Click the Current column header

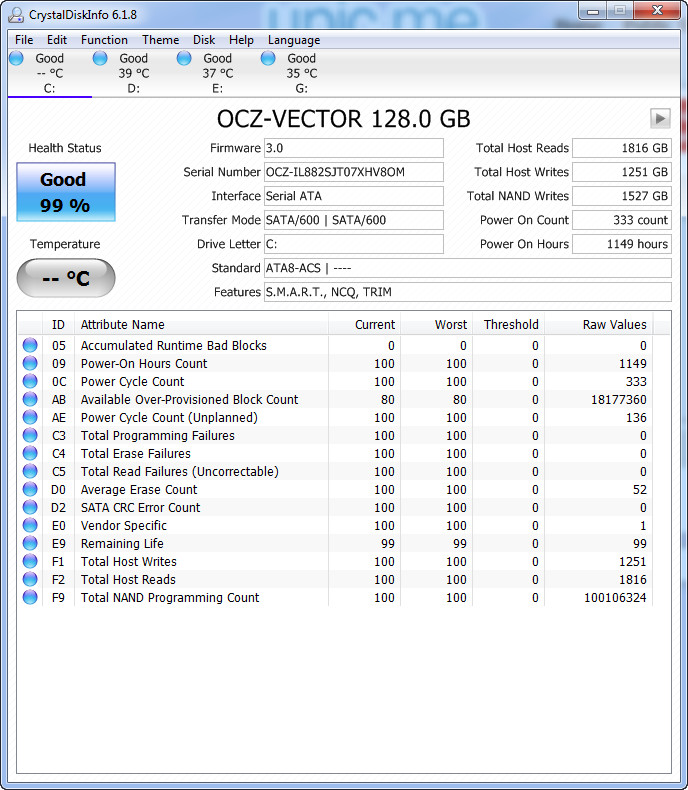pyautogui.click(x=365, y=324)
